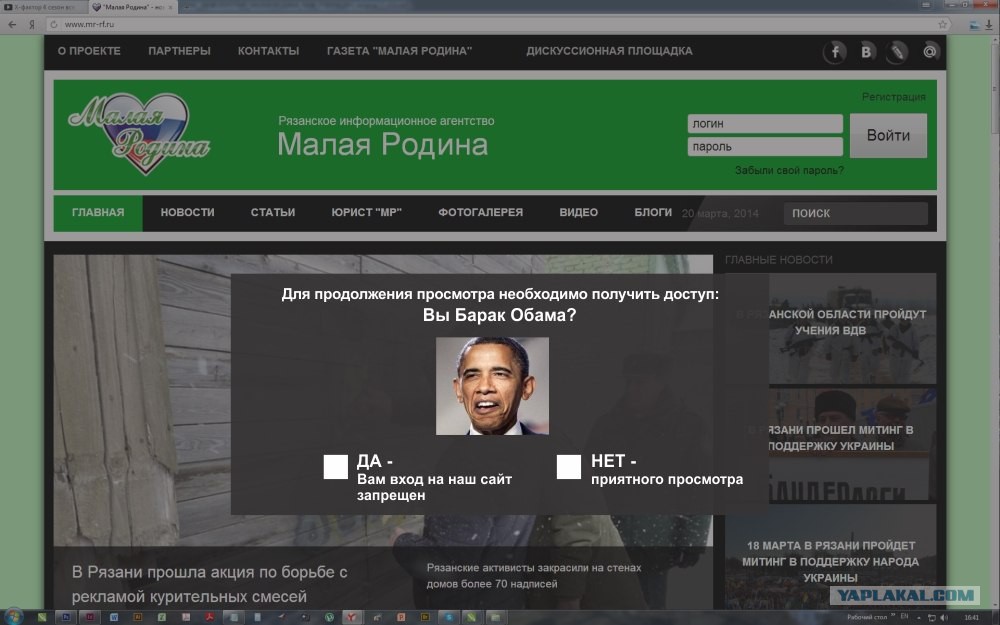Click the Регистрация link
The image size is (1000, 625).
tap(893, 97)
